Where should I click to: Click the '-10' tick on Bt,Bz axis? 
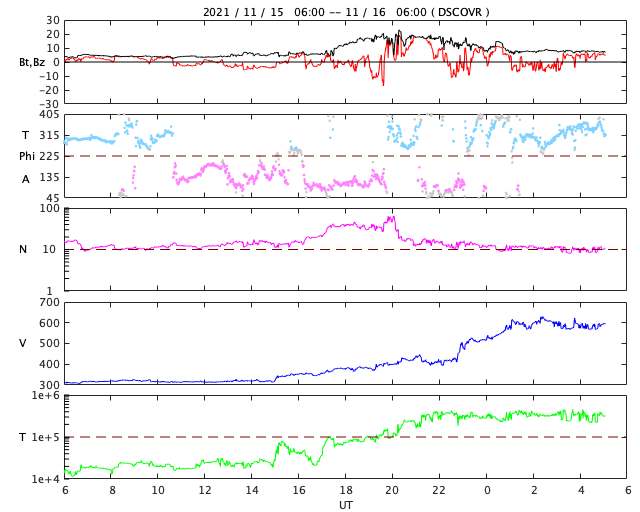[x=49, y=76]
